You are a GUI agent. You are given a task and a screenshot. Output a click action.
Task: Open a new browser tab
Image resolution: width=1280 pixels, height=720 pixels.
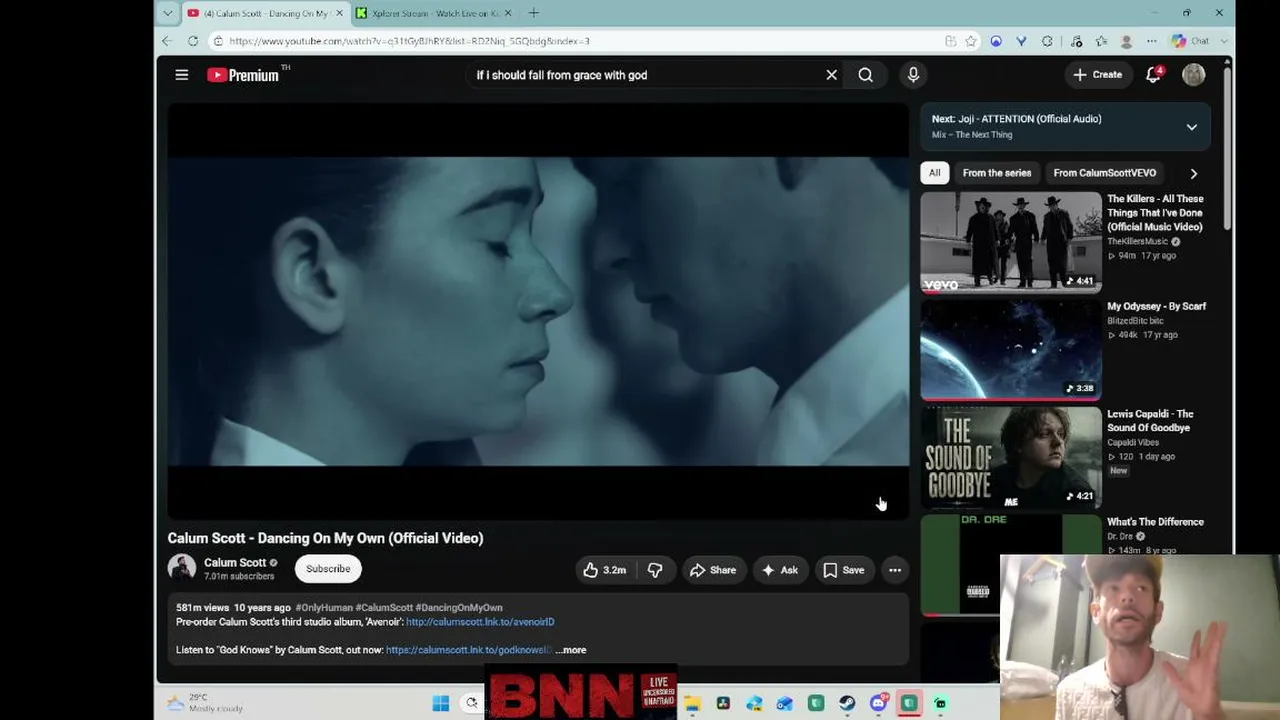click(534, 13)
